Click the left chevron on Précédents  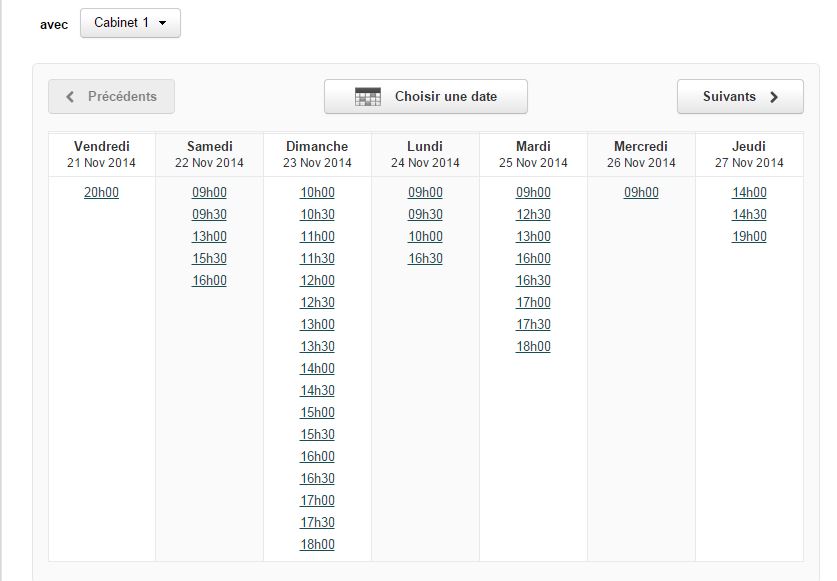point(70,97)
